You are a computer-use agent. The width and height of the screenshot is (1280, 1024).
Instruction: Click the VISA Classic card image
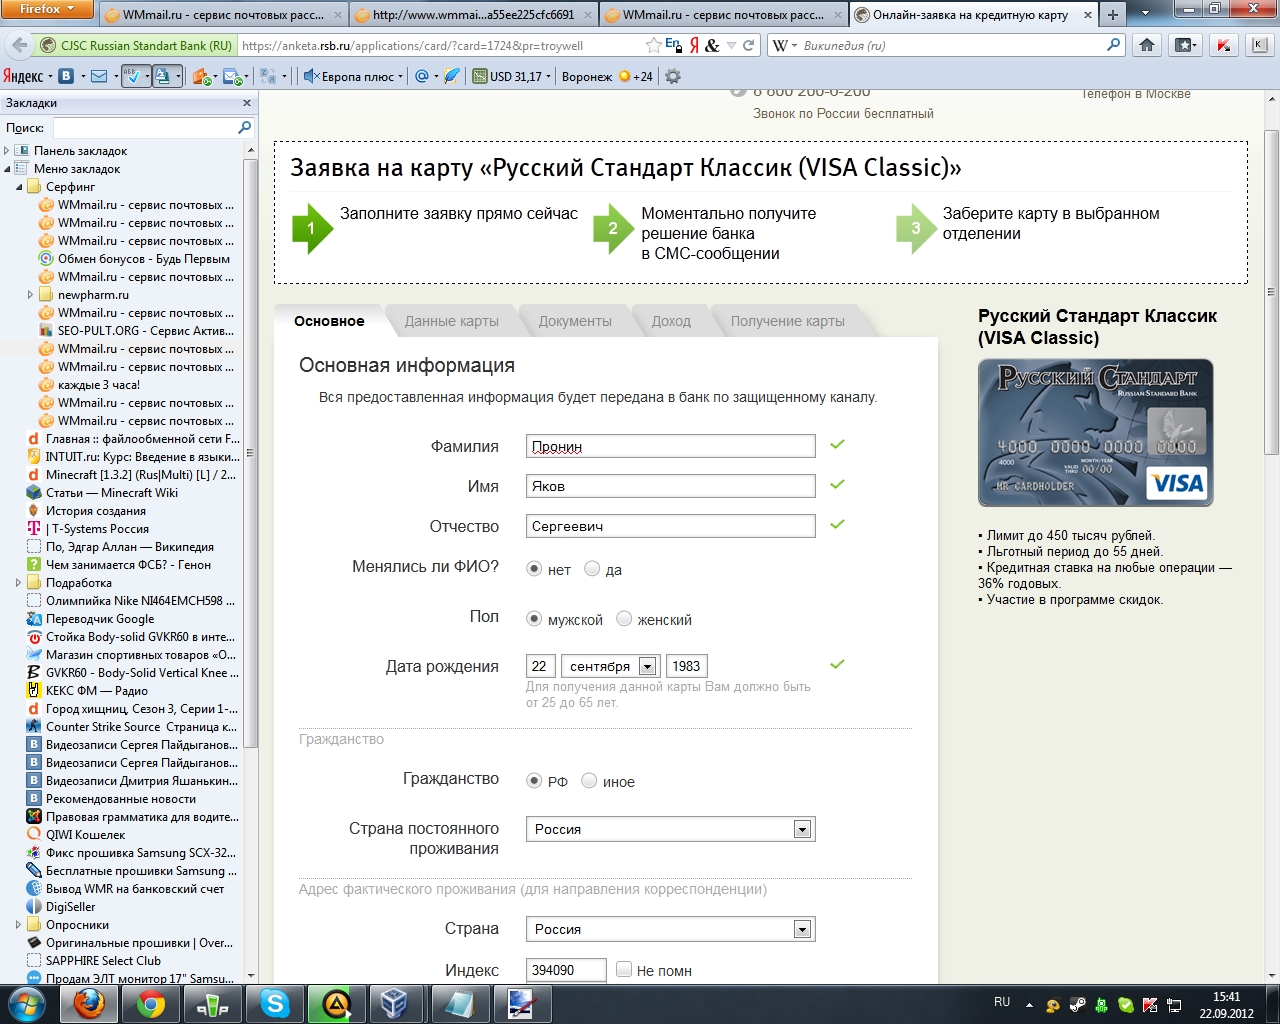coord(1096,433)
